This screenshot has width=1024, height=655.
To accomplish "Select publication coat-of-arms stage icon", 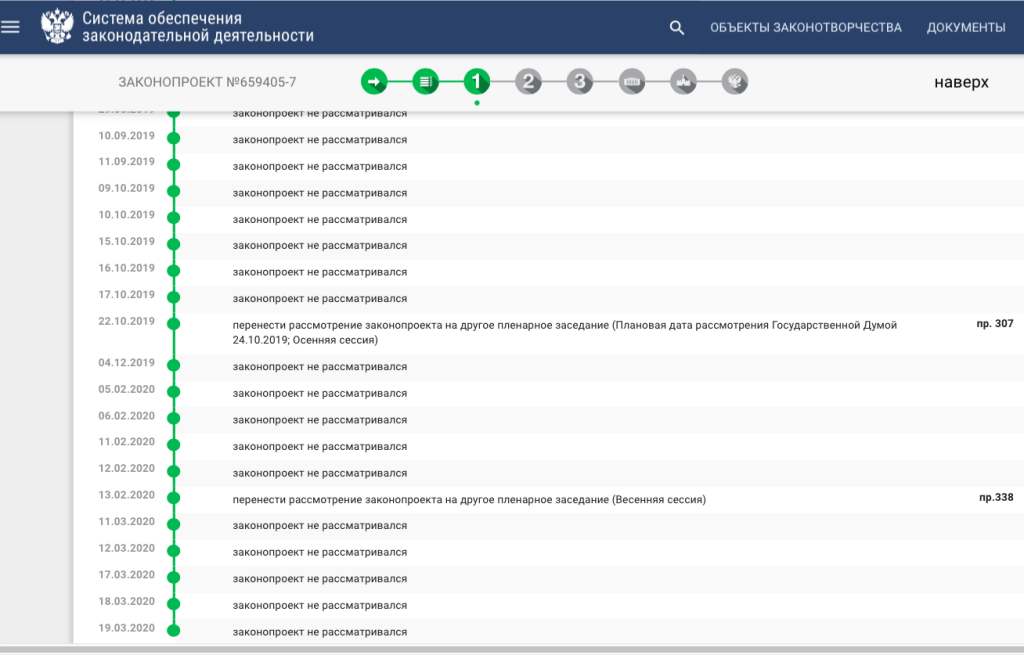I will (x=735, y=82).
